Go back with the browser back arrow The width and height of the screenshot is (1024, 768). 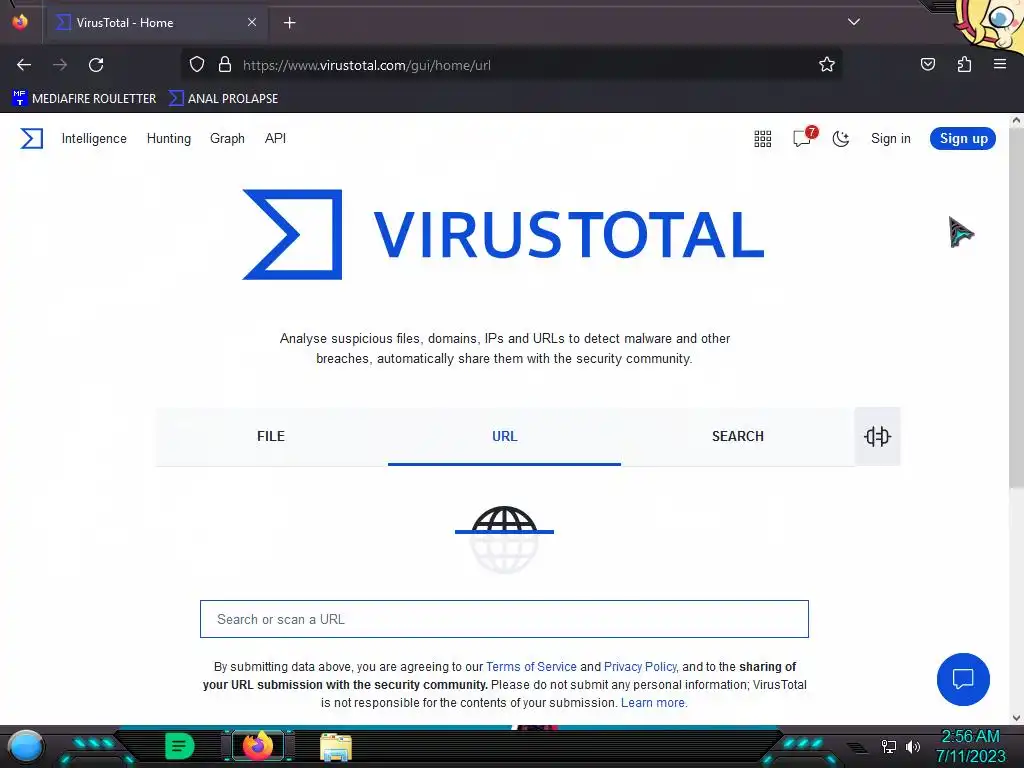pyautogui.click(x=24, y=65)
